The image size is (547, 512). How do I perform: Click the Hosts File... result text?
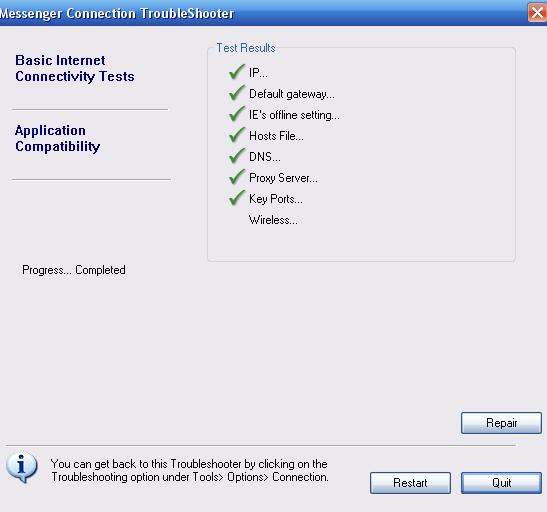pos(276,136)
